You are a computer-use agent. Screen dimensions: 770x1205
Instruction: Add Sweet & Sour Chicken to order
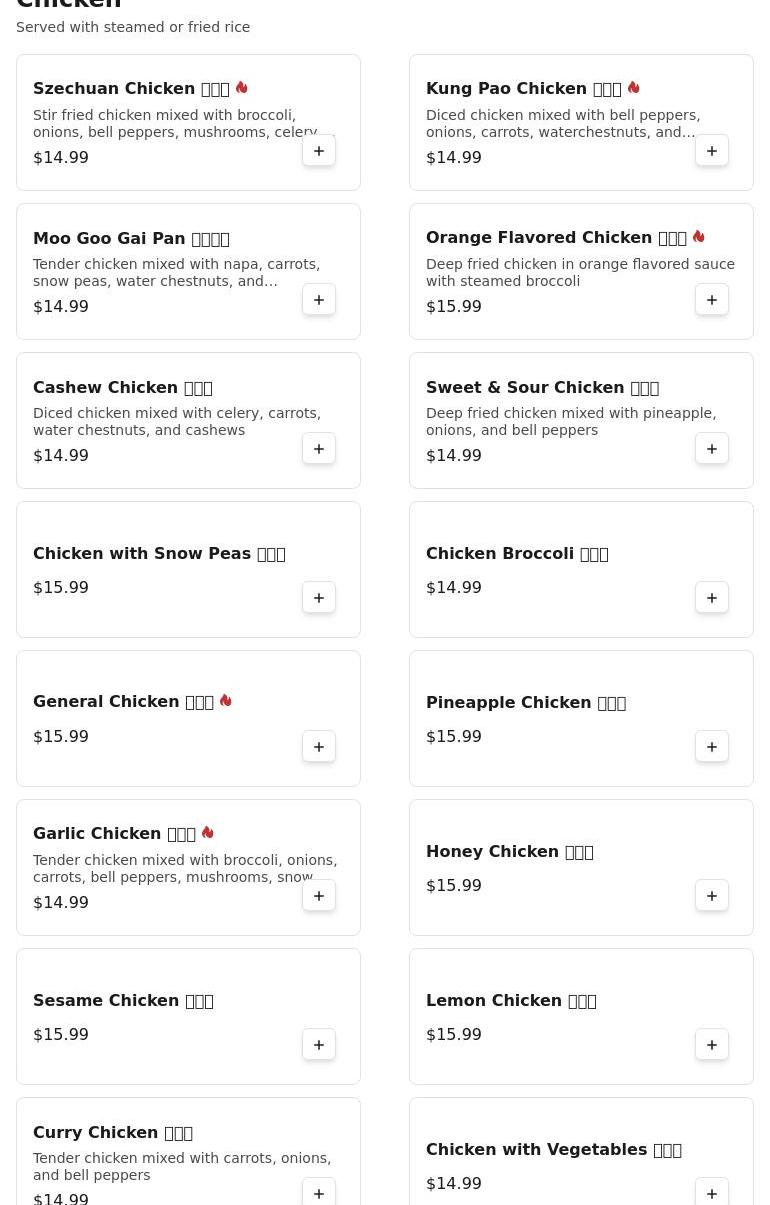coord(712,449)
